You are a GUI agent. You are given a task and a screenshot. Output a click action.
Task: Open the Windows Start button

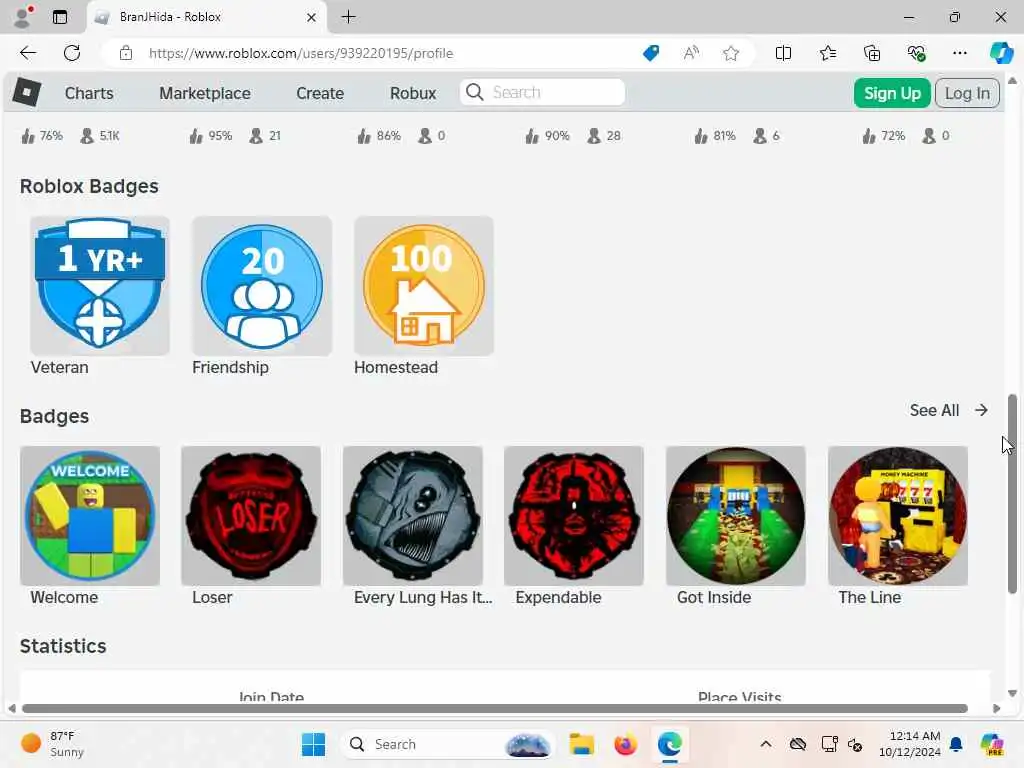pyautogui.click(x=313, y=744)
